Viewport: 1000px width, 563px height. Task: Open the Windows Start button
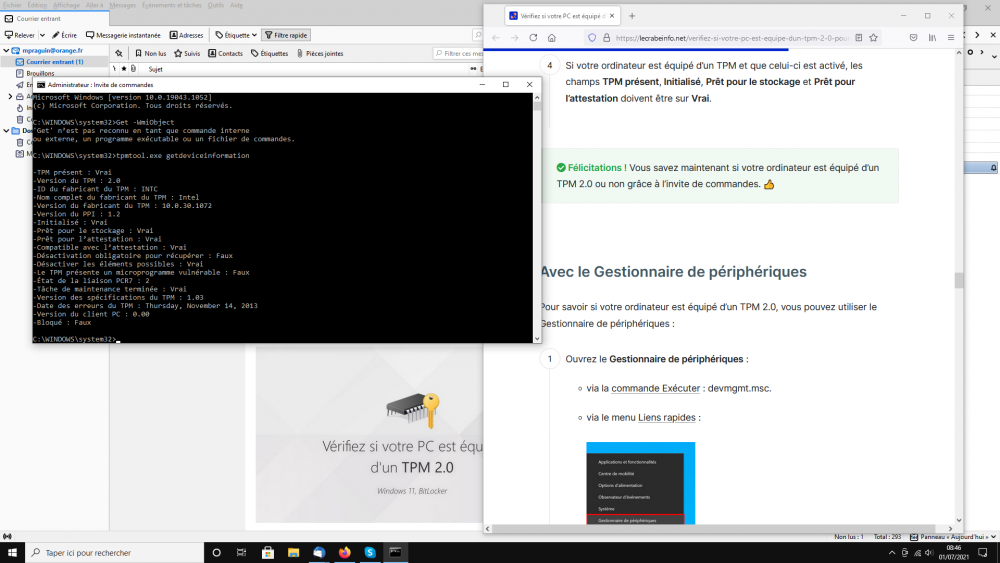[x=12, y=552]
